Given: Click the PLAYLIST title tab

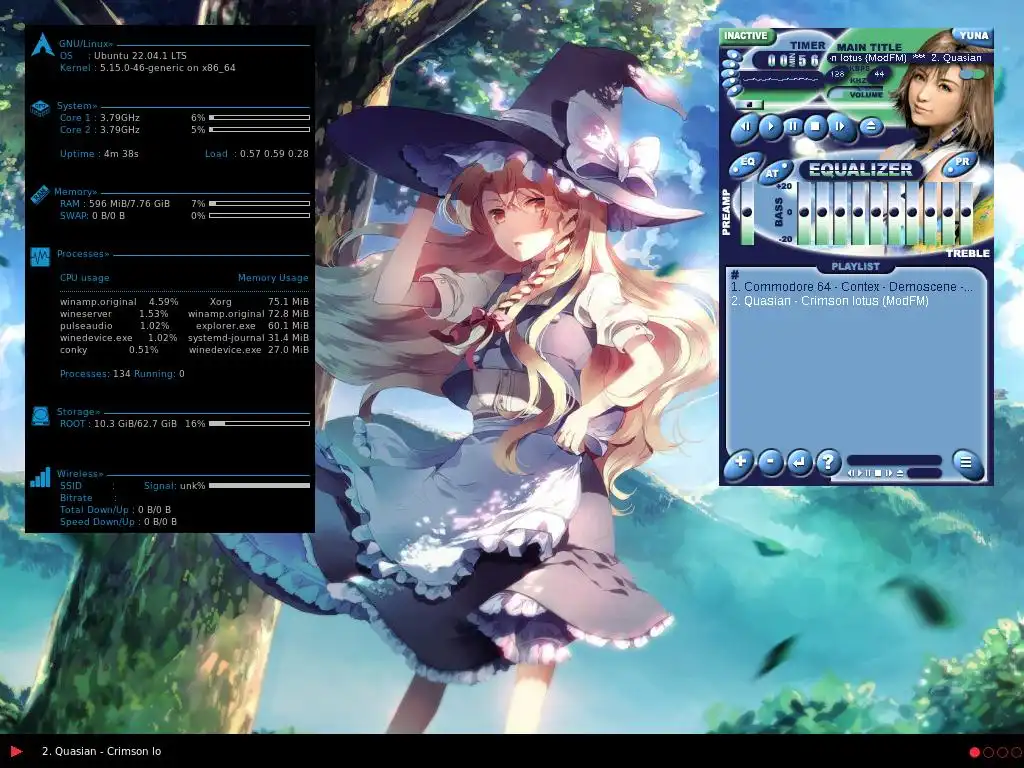Looking at the screenshot, I should pos(856,266).
